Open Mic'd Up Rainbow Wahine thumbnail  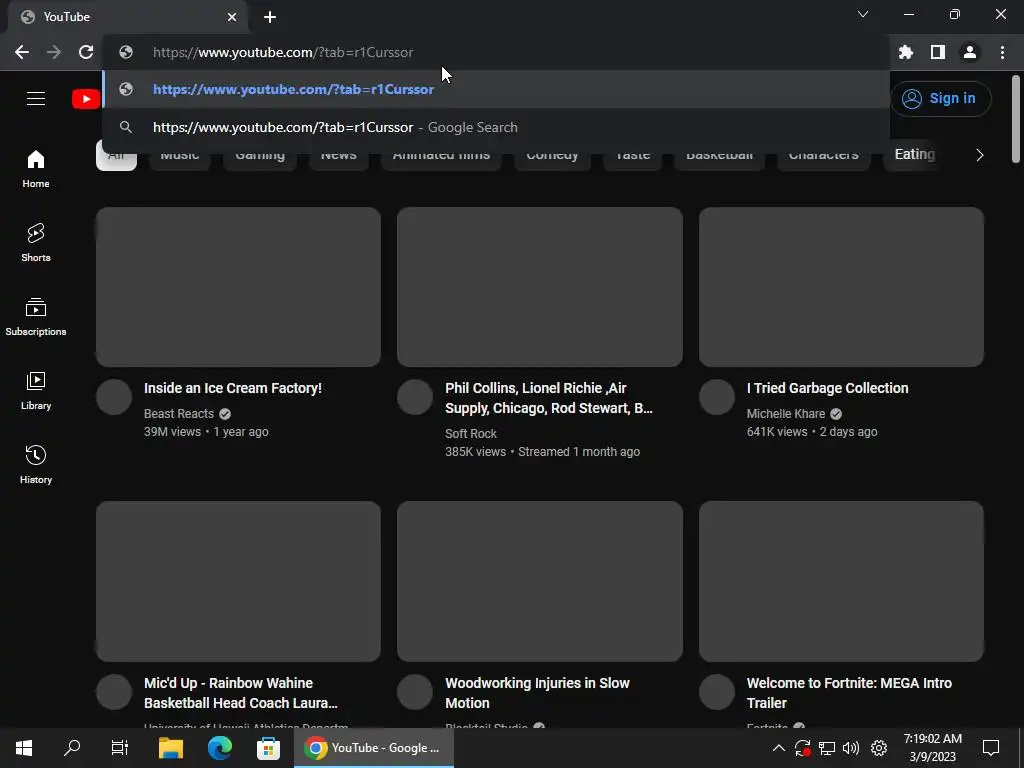[238, 581]
